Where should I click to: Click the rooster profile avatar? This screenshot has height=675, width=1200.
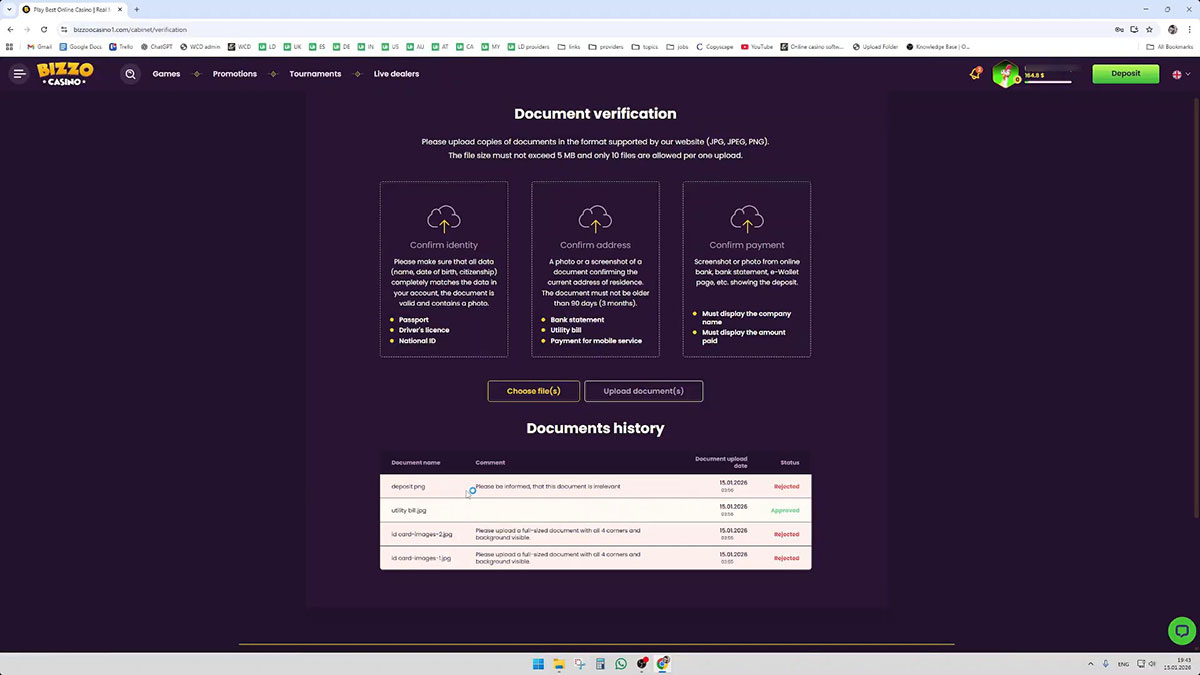click(x=1005, y=75)
